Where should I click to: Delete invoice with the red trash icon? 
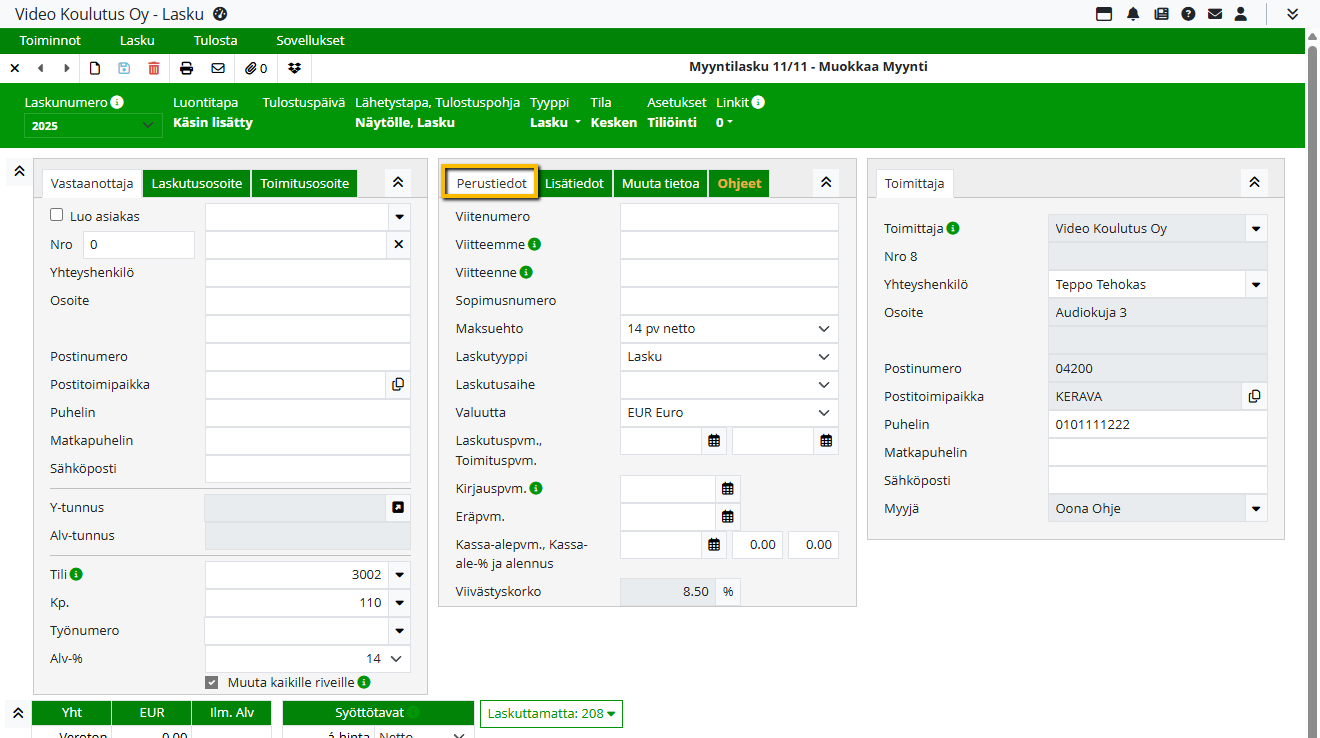pos(154,68)
